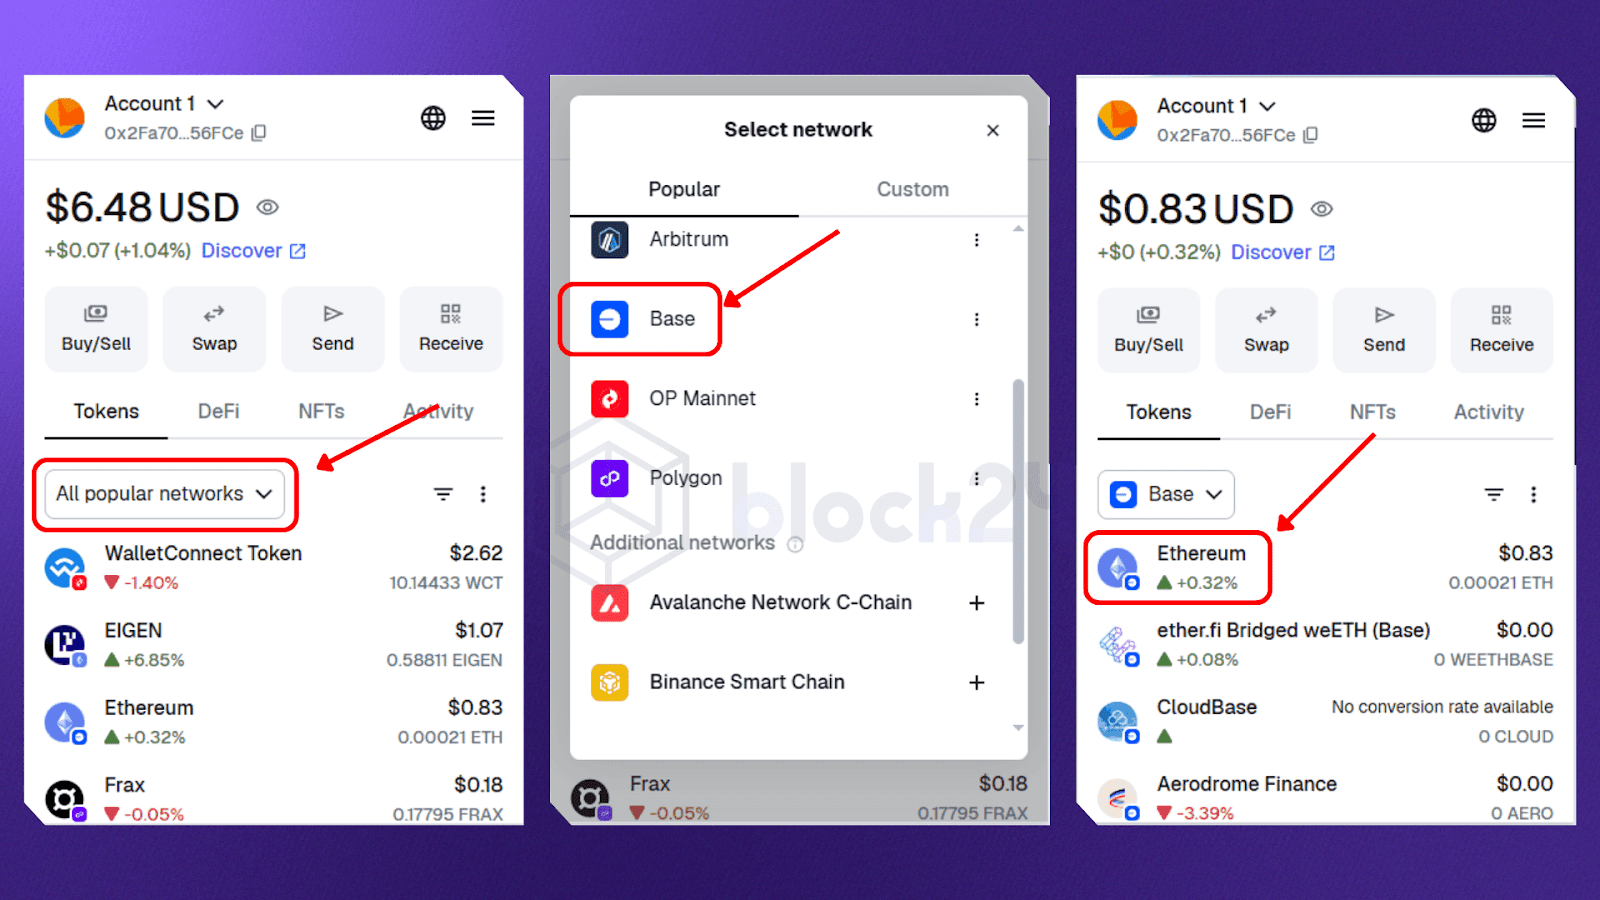The width and height of the screenshot is (1600, 900).
Task: Click the token filter icon beside Base dropdown
Action: coord(1494,494)
